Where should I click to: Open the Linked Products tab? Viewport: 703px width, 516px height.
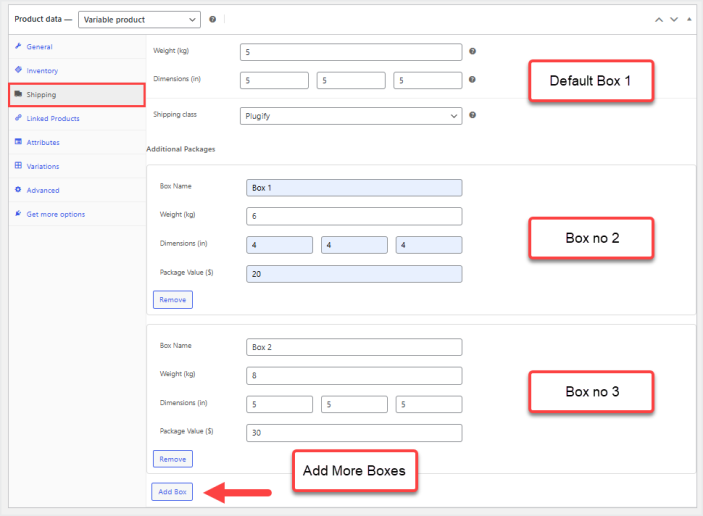tap(77, 118)
